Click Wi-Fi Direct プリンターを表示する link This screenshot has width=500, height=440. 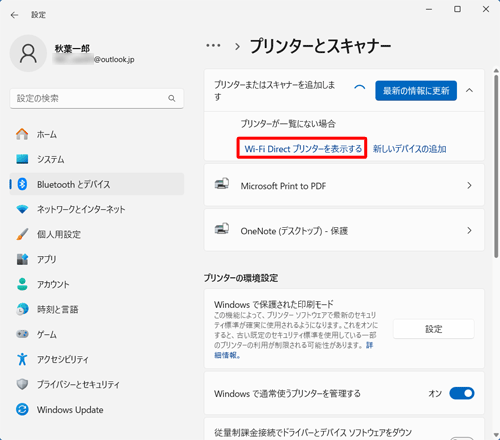coord(303,149)
